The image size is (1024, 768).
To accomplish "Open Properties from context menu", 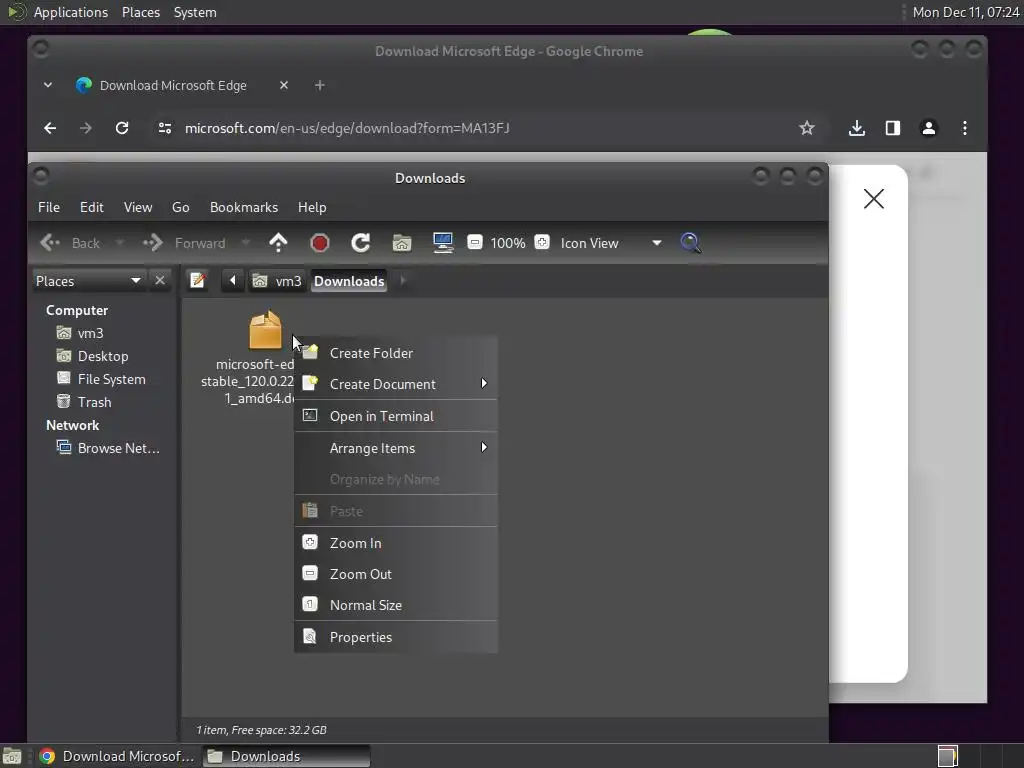I will [x=396, y=637].
